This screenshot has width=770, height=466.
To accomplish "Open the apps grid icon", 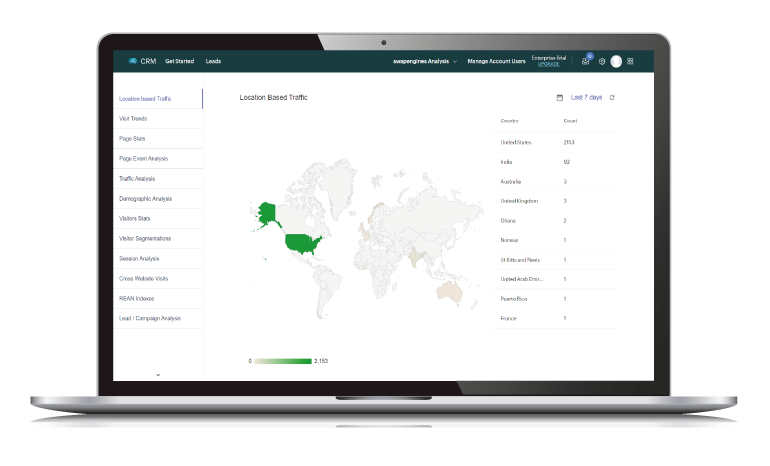I will (x=630, y=61).
